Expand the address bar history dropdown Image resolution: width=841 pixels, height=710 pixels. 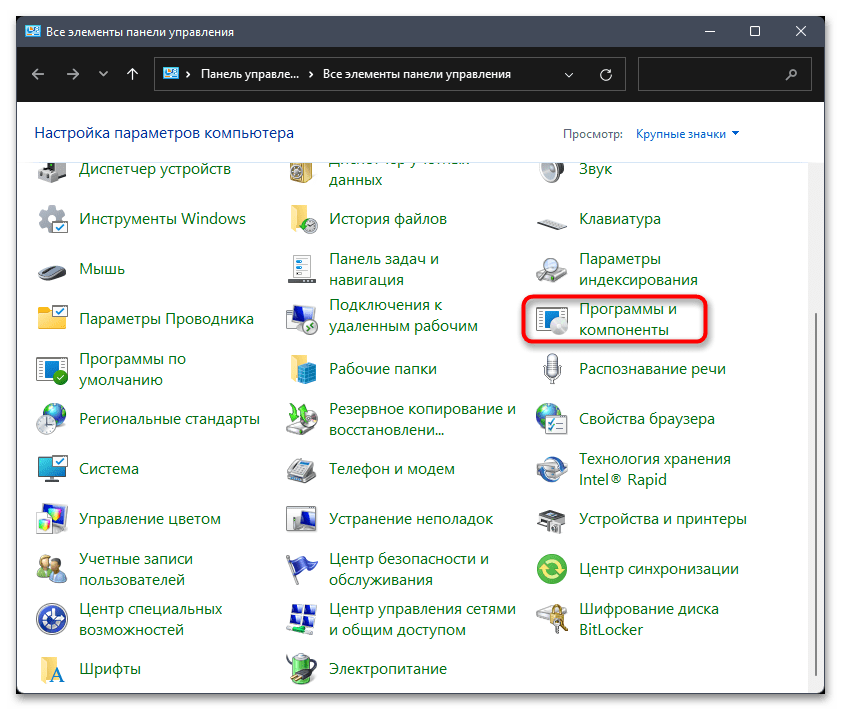click(569, 75)
